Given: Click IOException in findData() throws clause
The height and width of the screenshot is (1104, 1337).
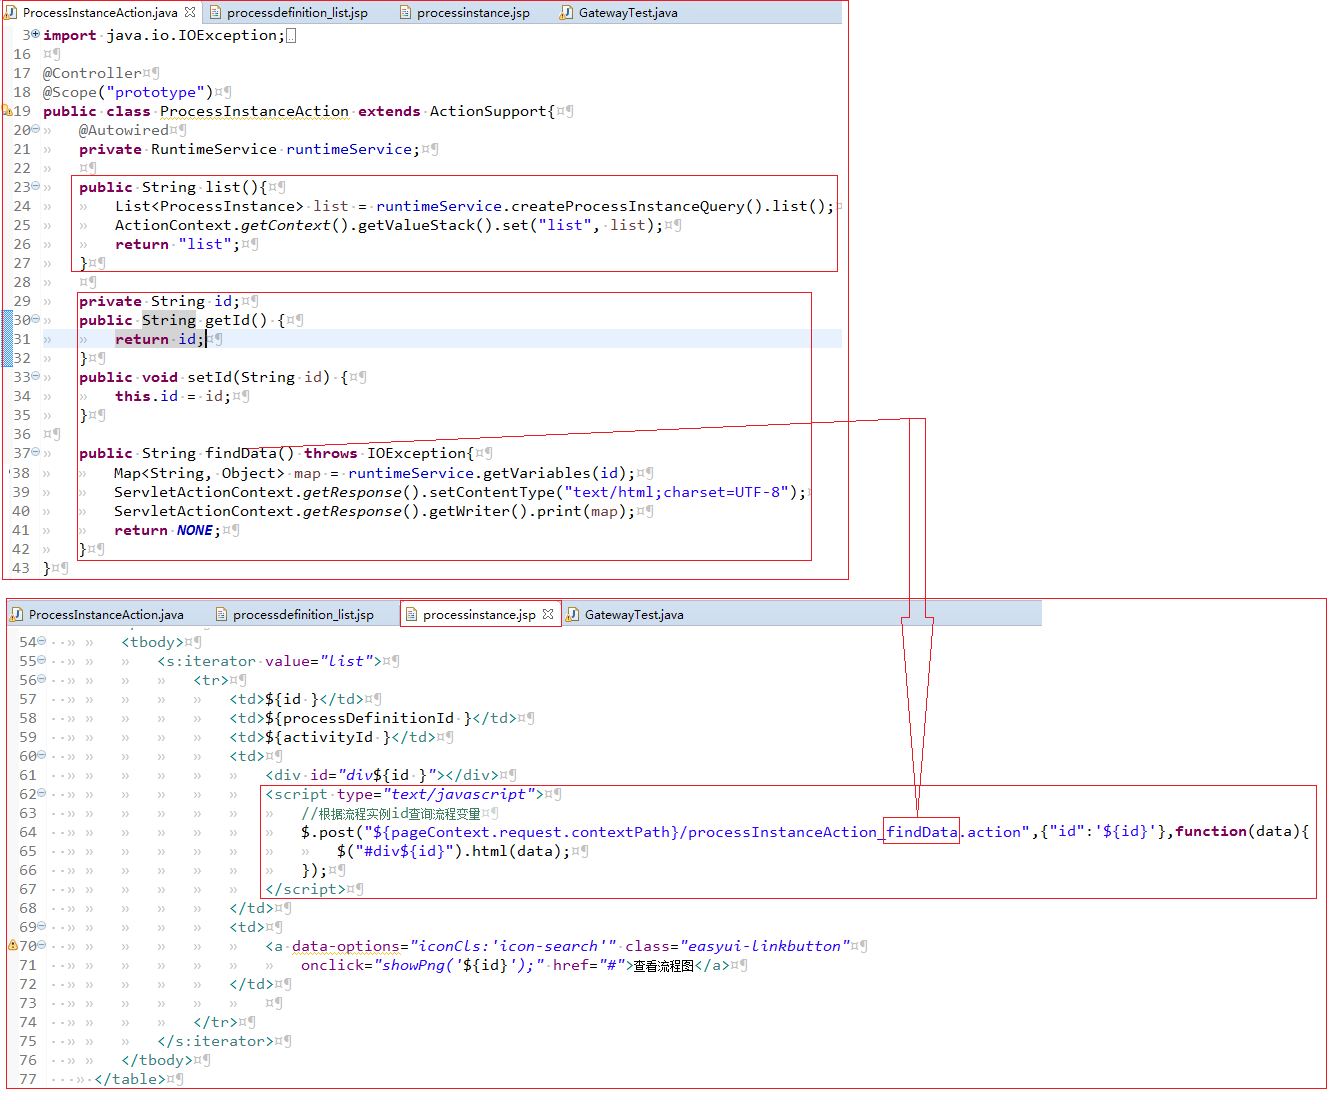Looking at the screenshot, I should (417, 453).
